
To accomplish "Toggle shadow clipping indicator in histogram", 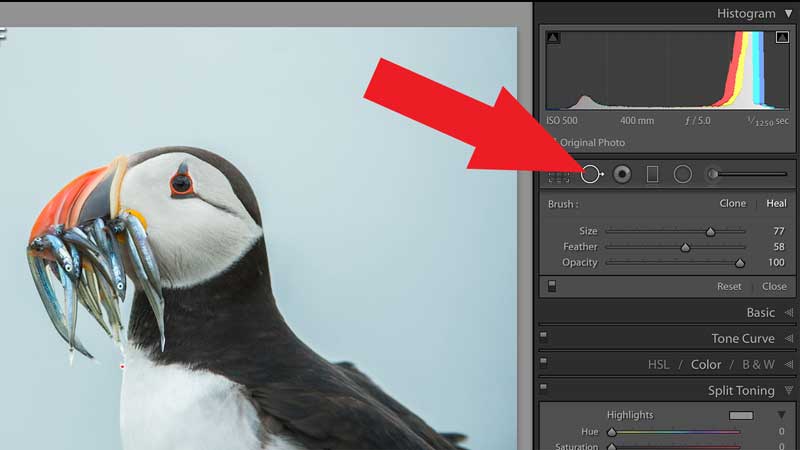I will (x=553, y=37).
